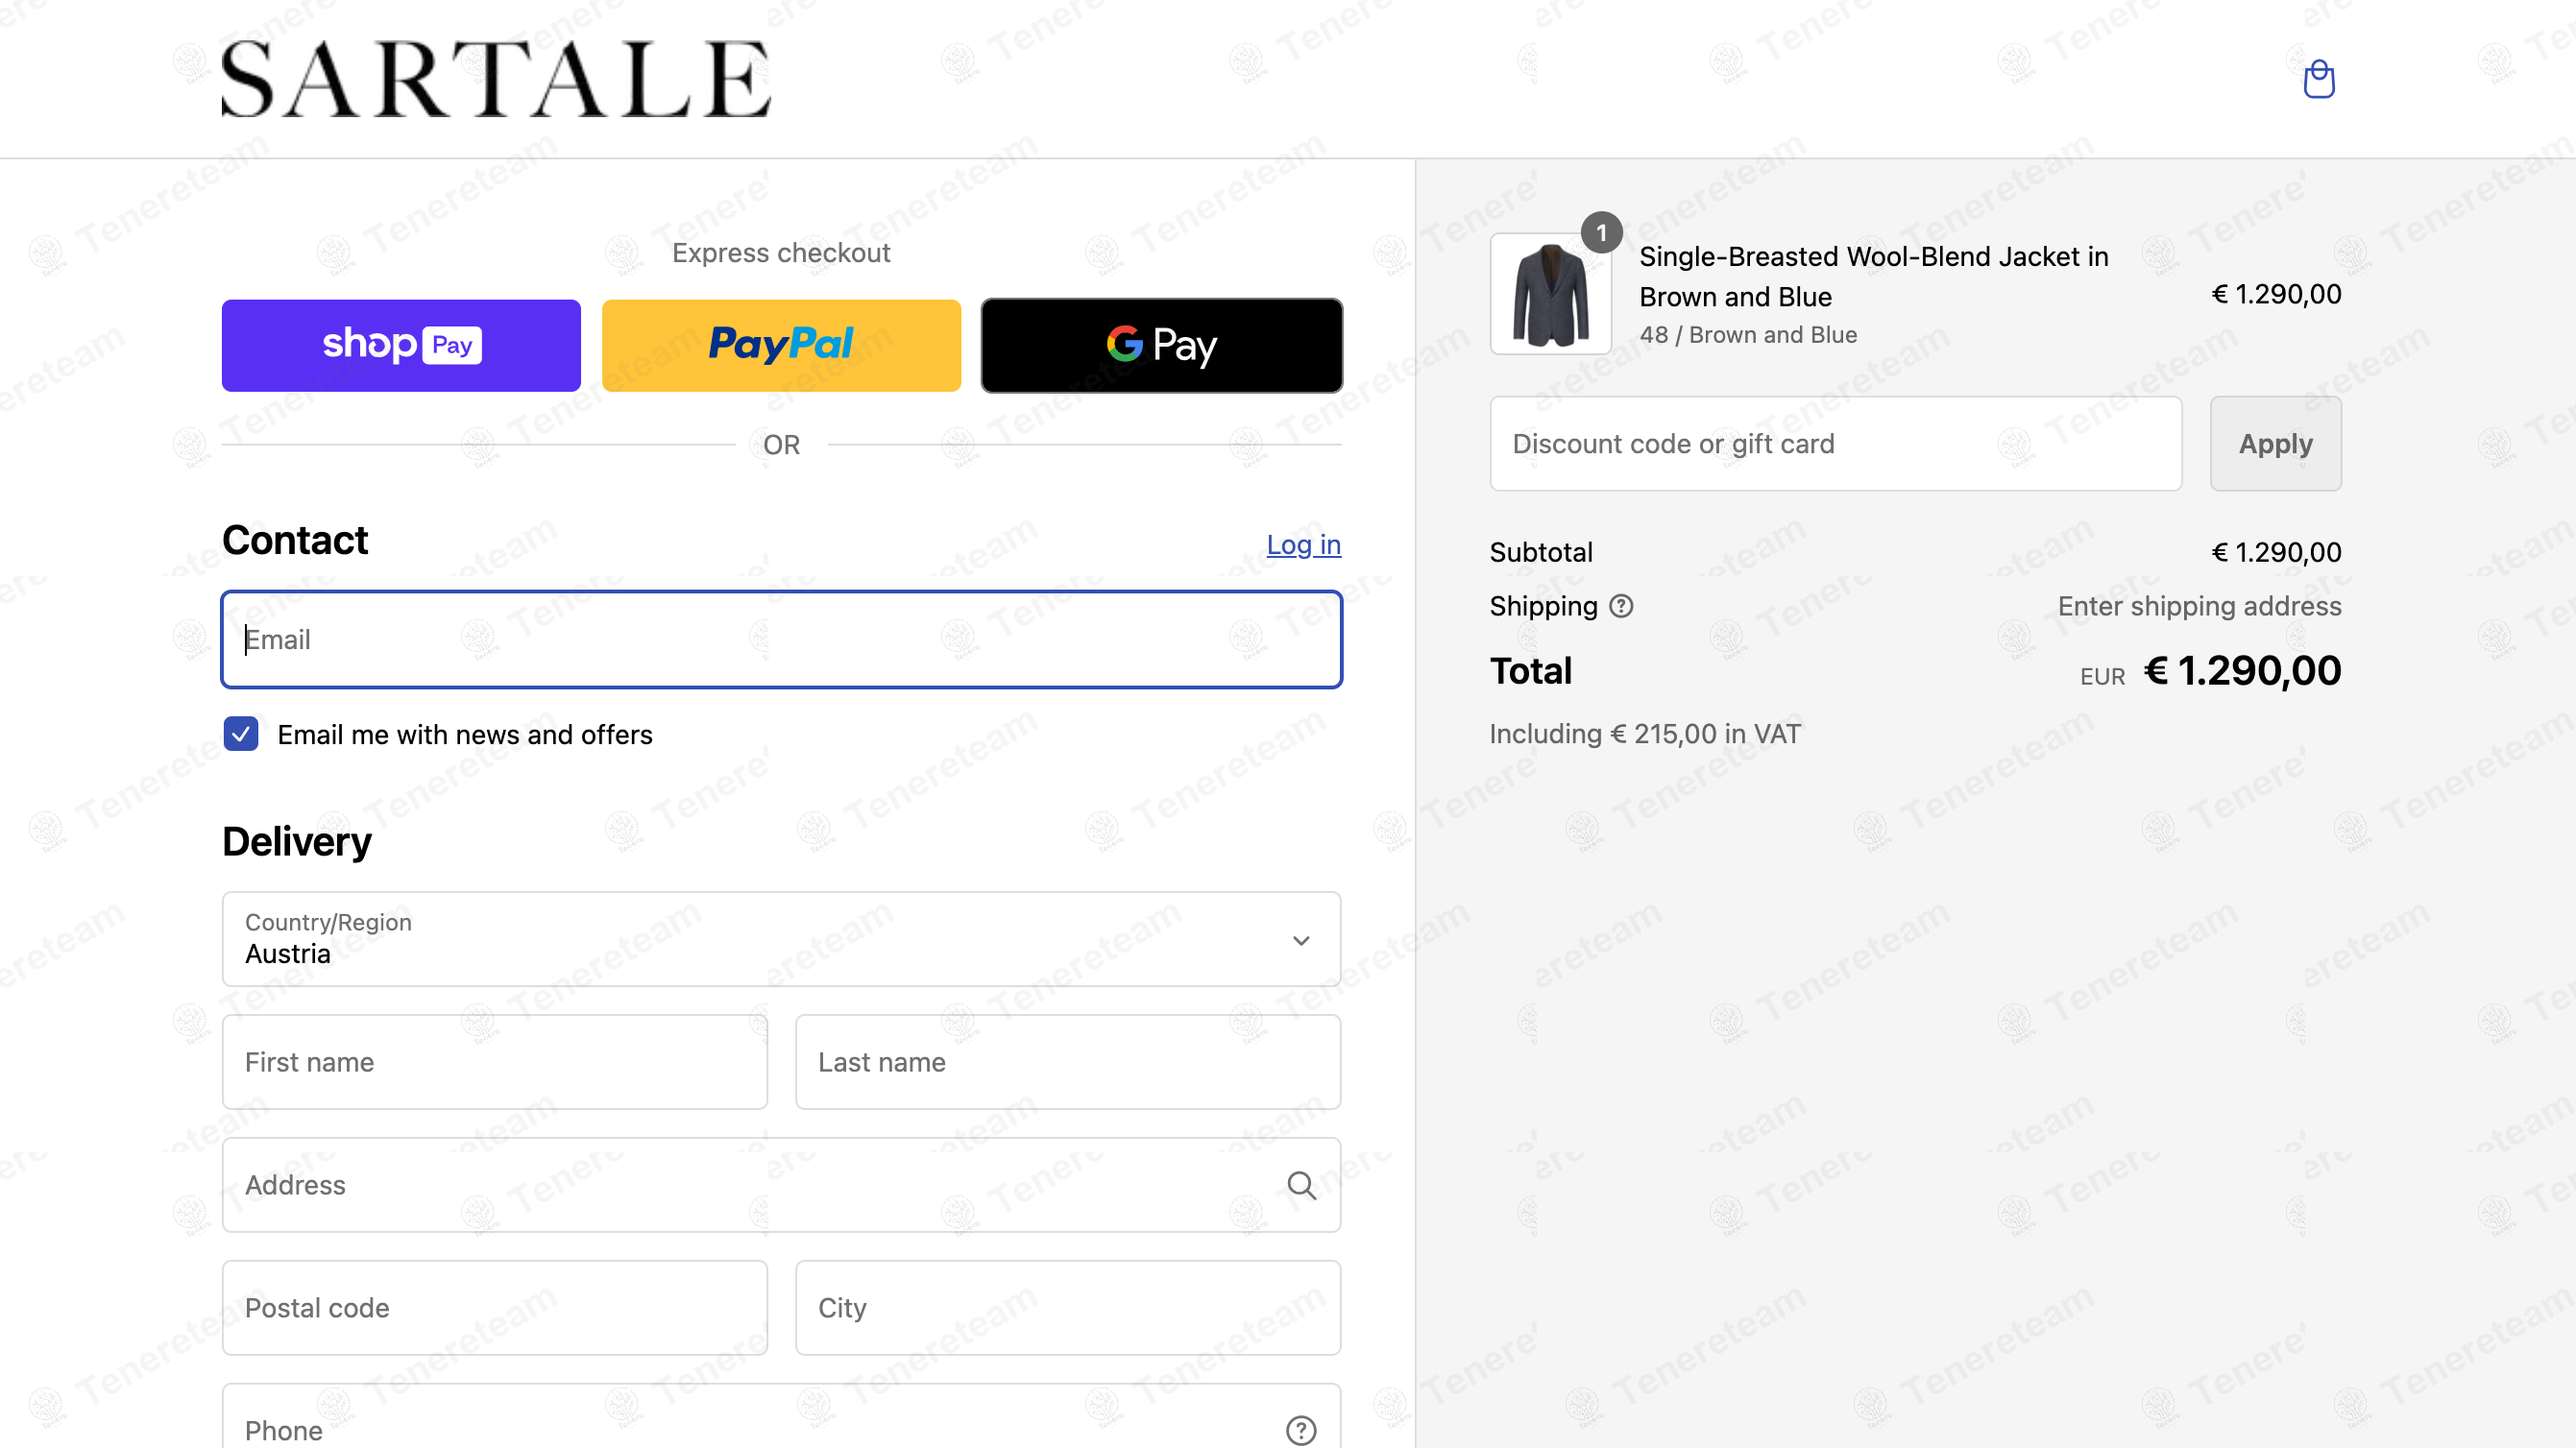Click the Country/Region chevron arrow
2576x1448 pixels.
click(x=1301, y=940)
